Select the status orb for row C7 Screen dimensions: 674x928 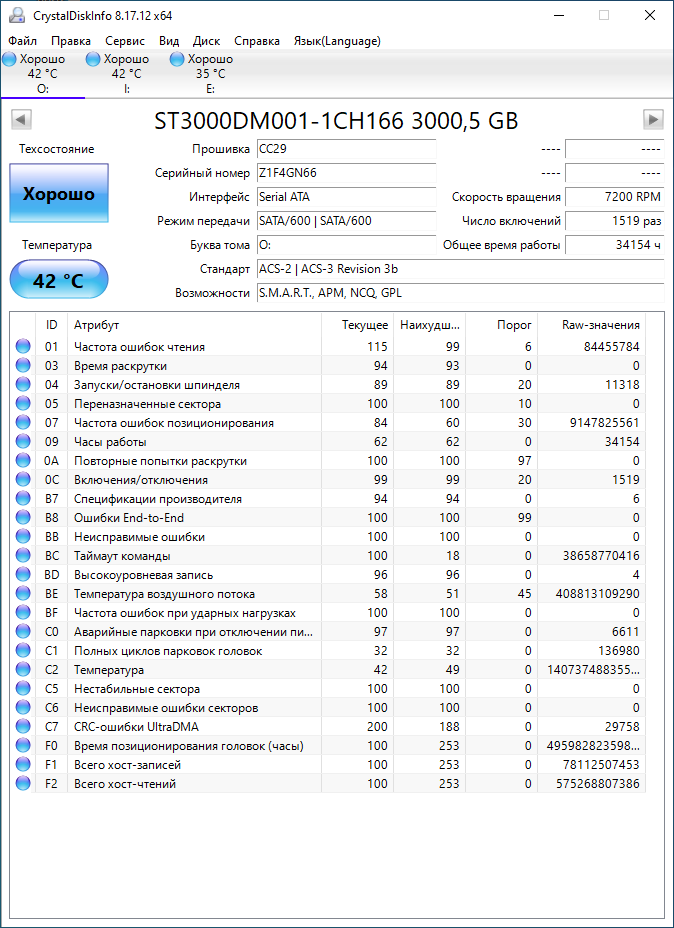[x=22, y=727]
